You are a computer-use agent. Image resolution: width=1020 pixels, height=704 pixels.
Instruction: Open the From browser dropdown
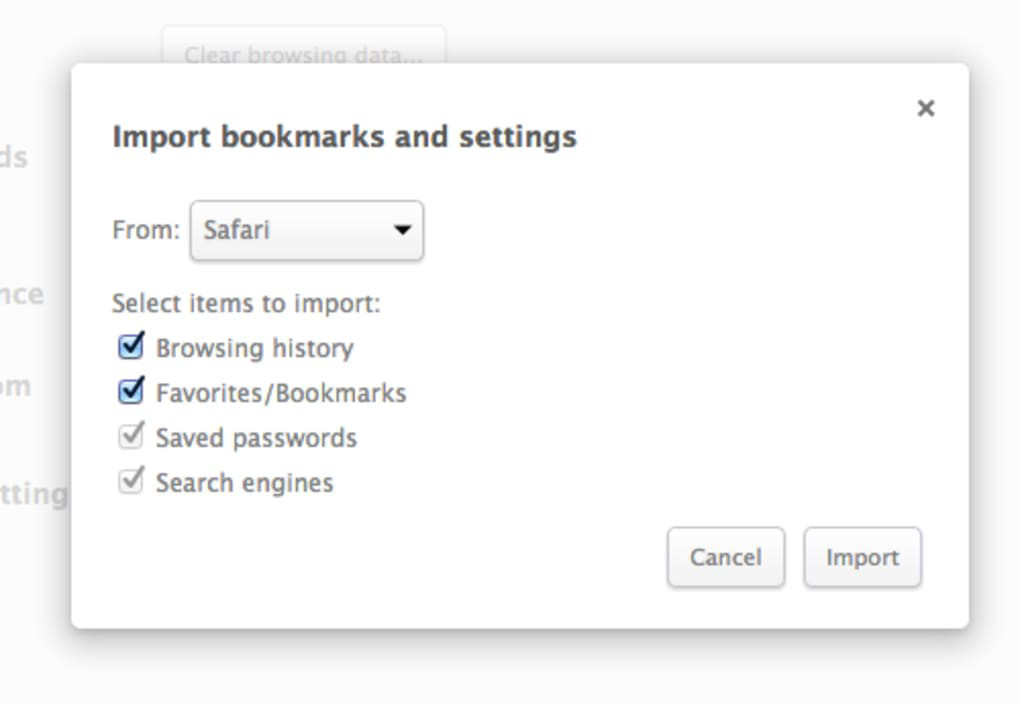coord(306,231)
